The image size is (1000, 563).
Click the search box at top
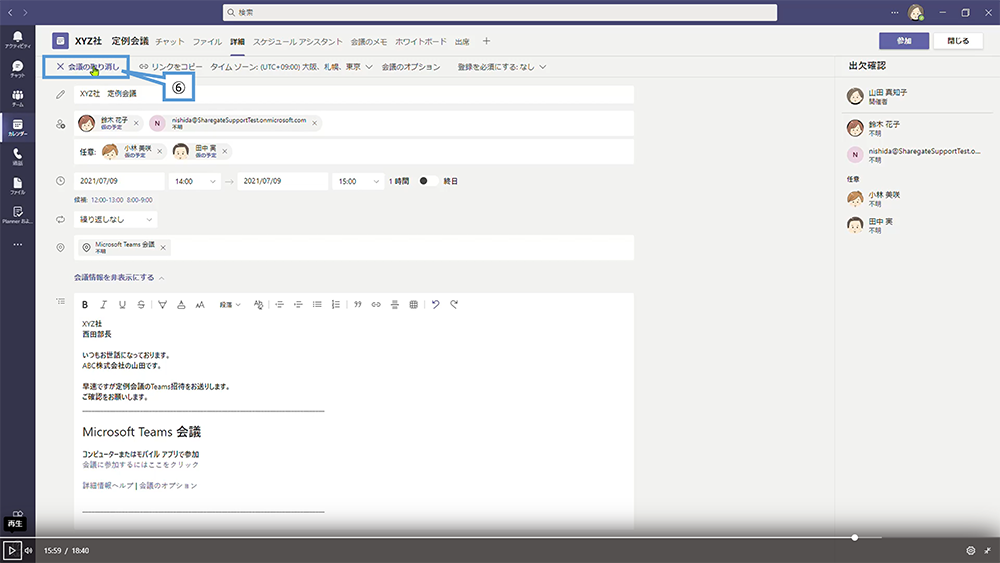500,12
